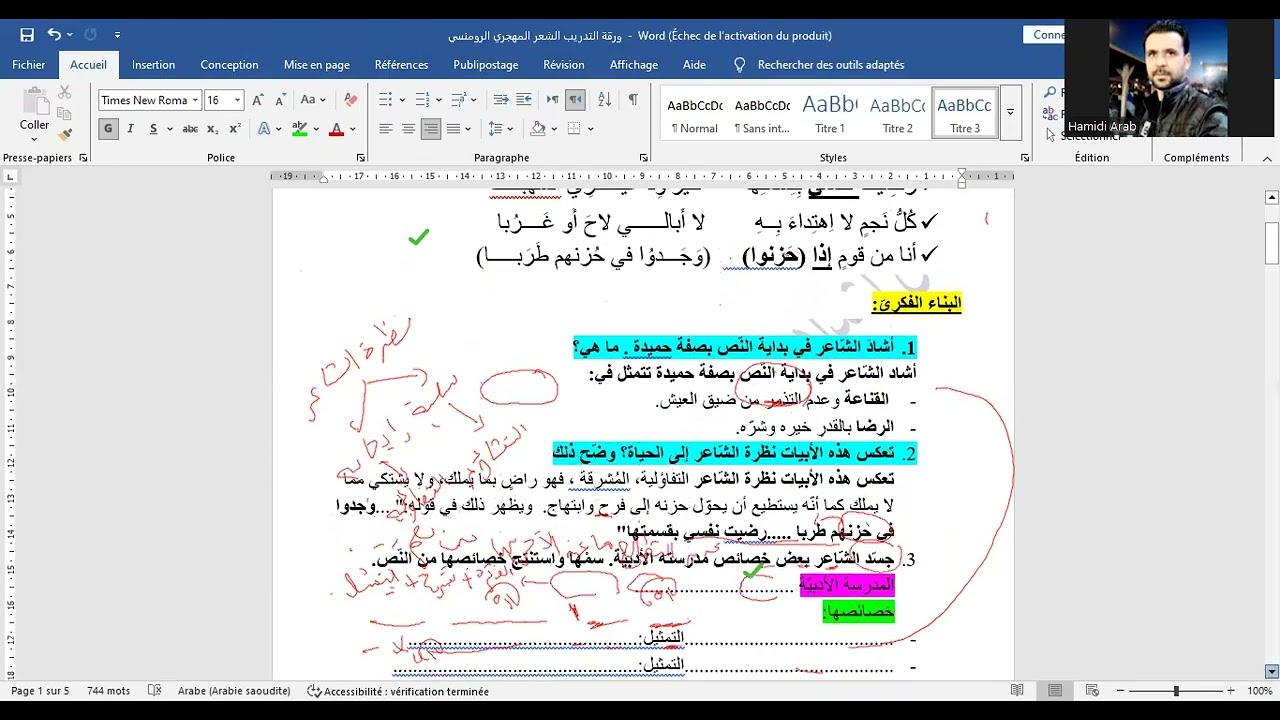Open the bullet list dropdown arrow
The image size is (1280, 720).
pos(402,100)
